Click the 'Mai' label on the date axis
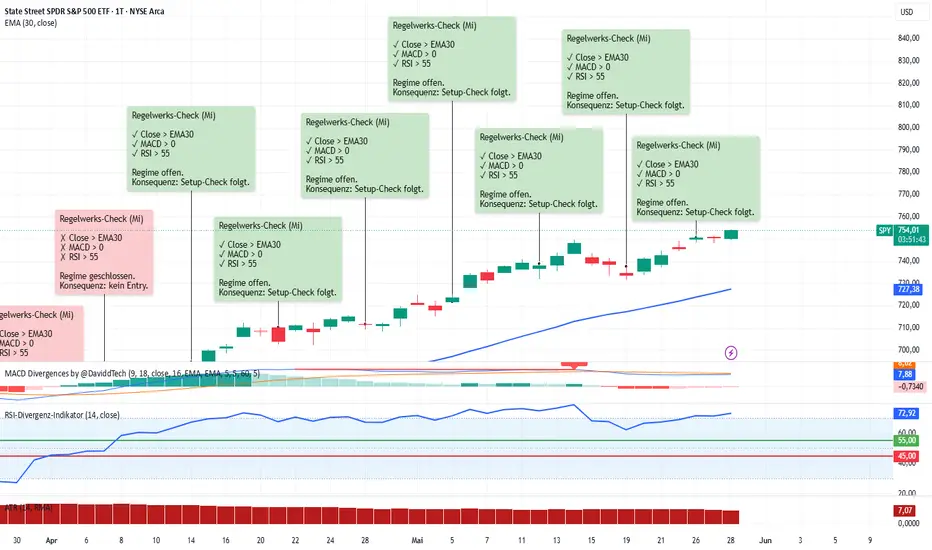 417,540
